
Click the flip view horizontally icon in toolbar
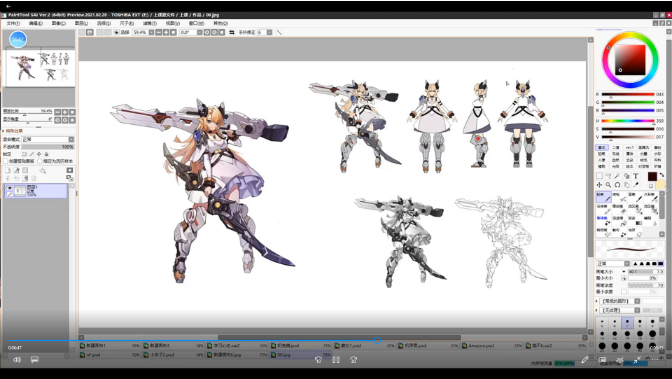pyautogui.click(x=232, y=32)
